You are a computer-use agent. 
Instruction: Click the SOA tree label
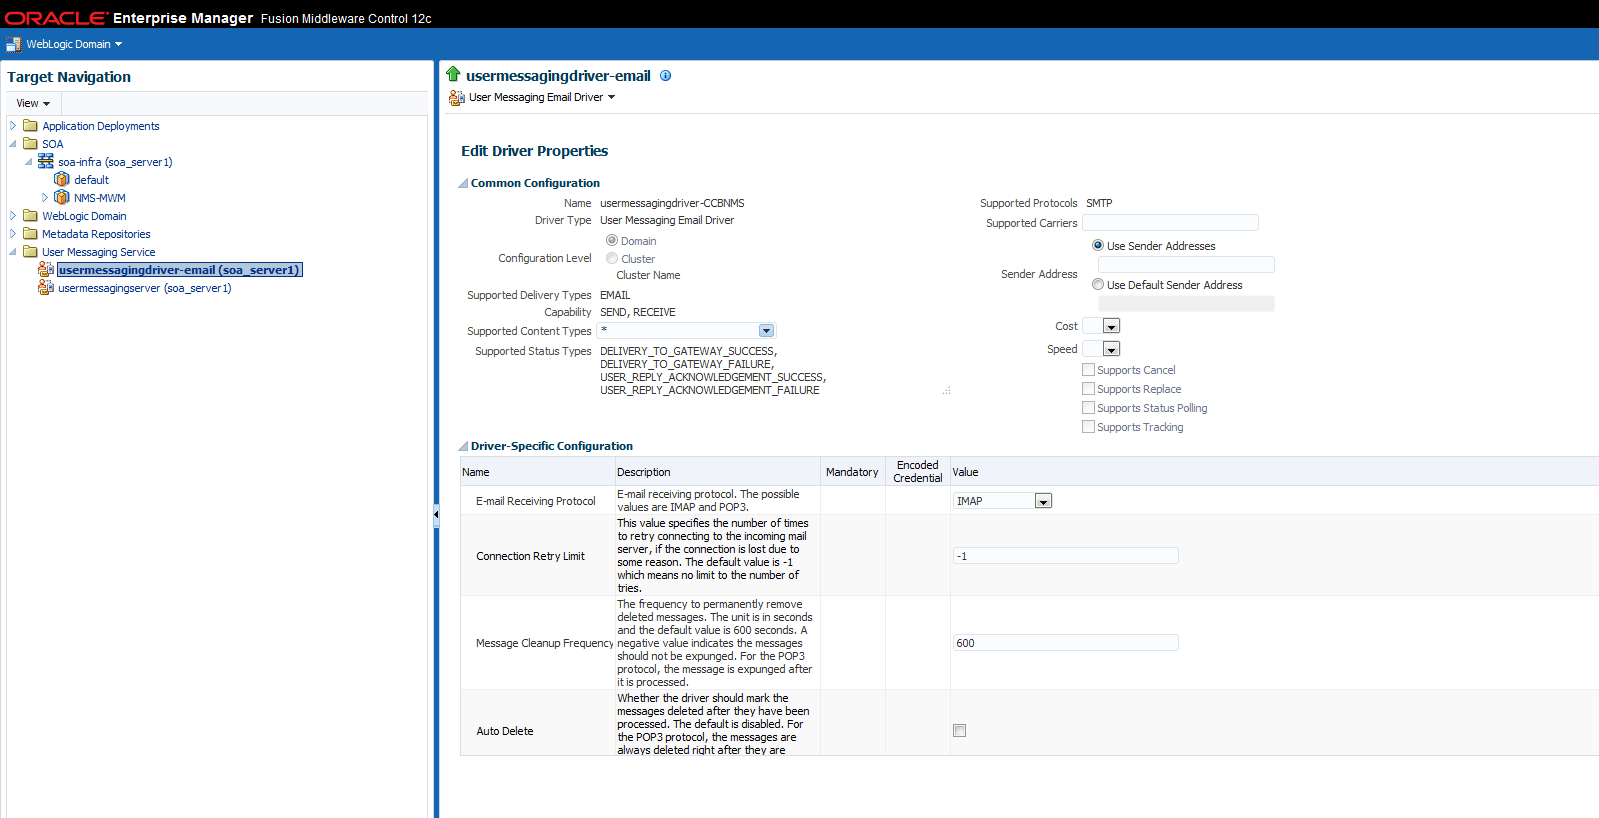53,144
